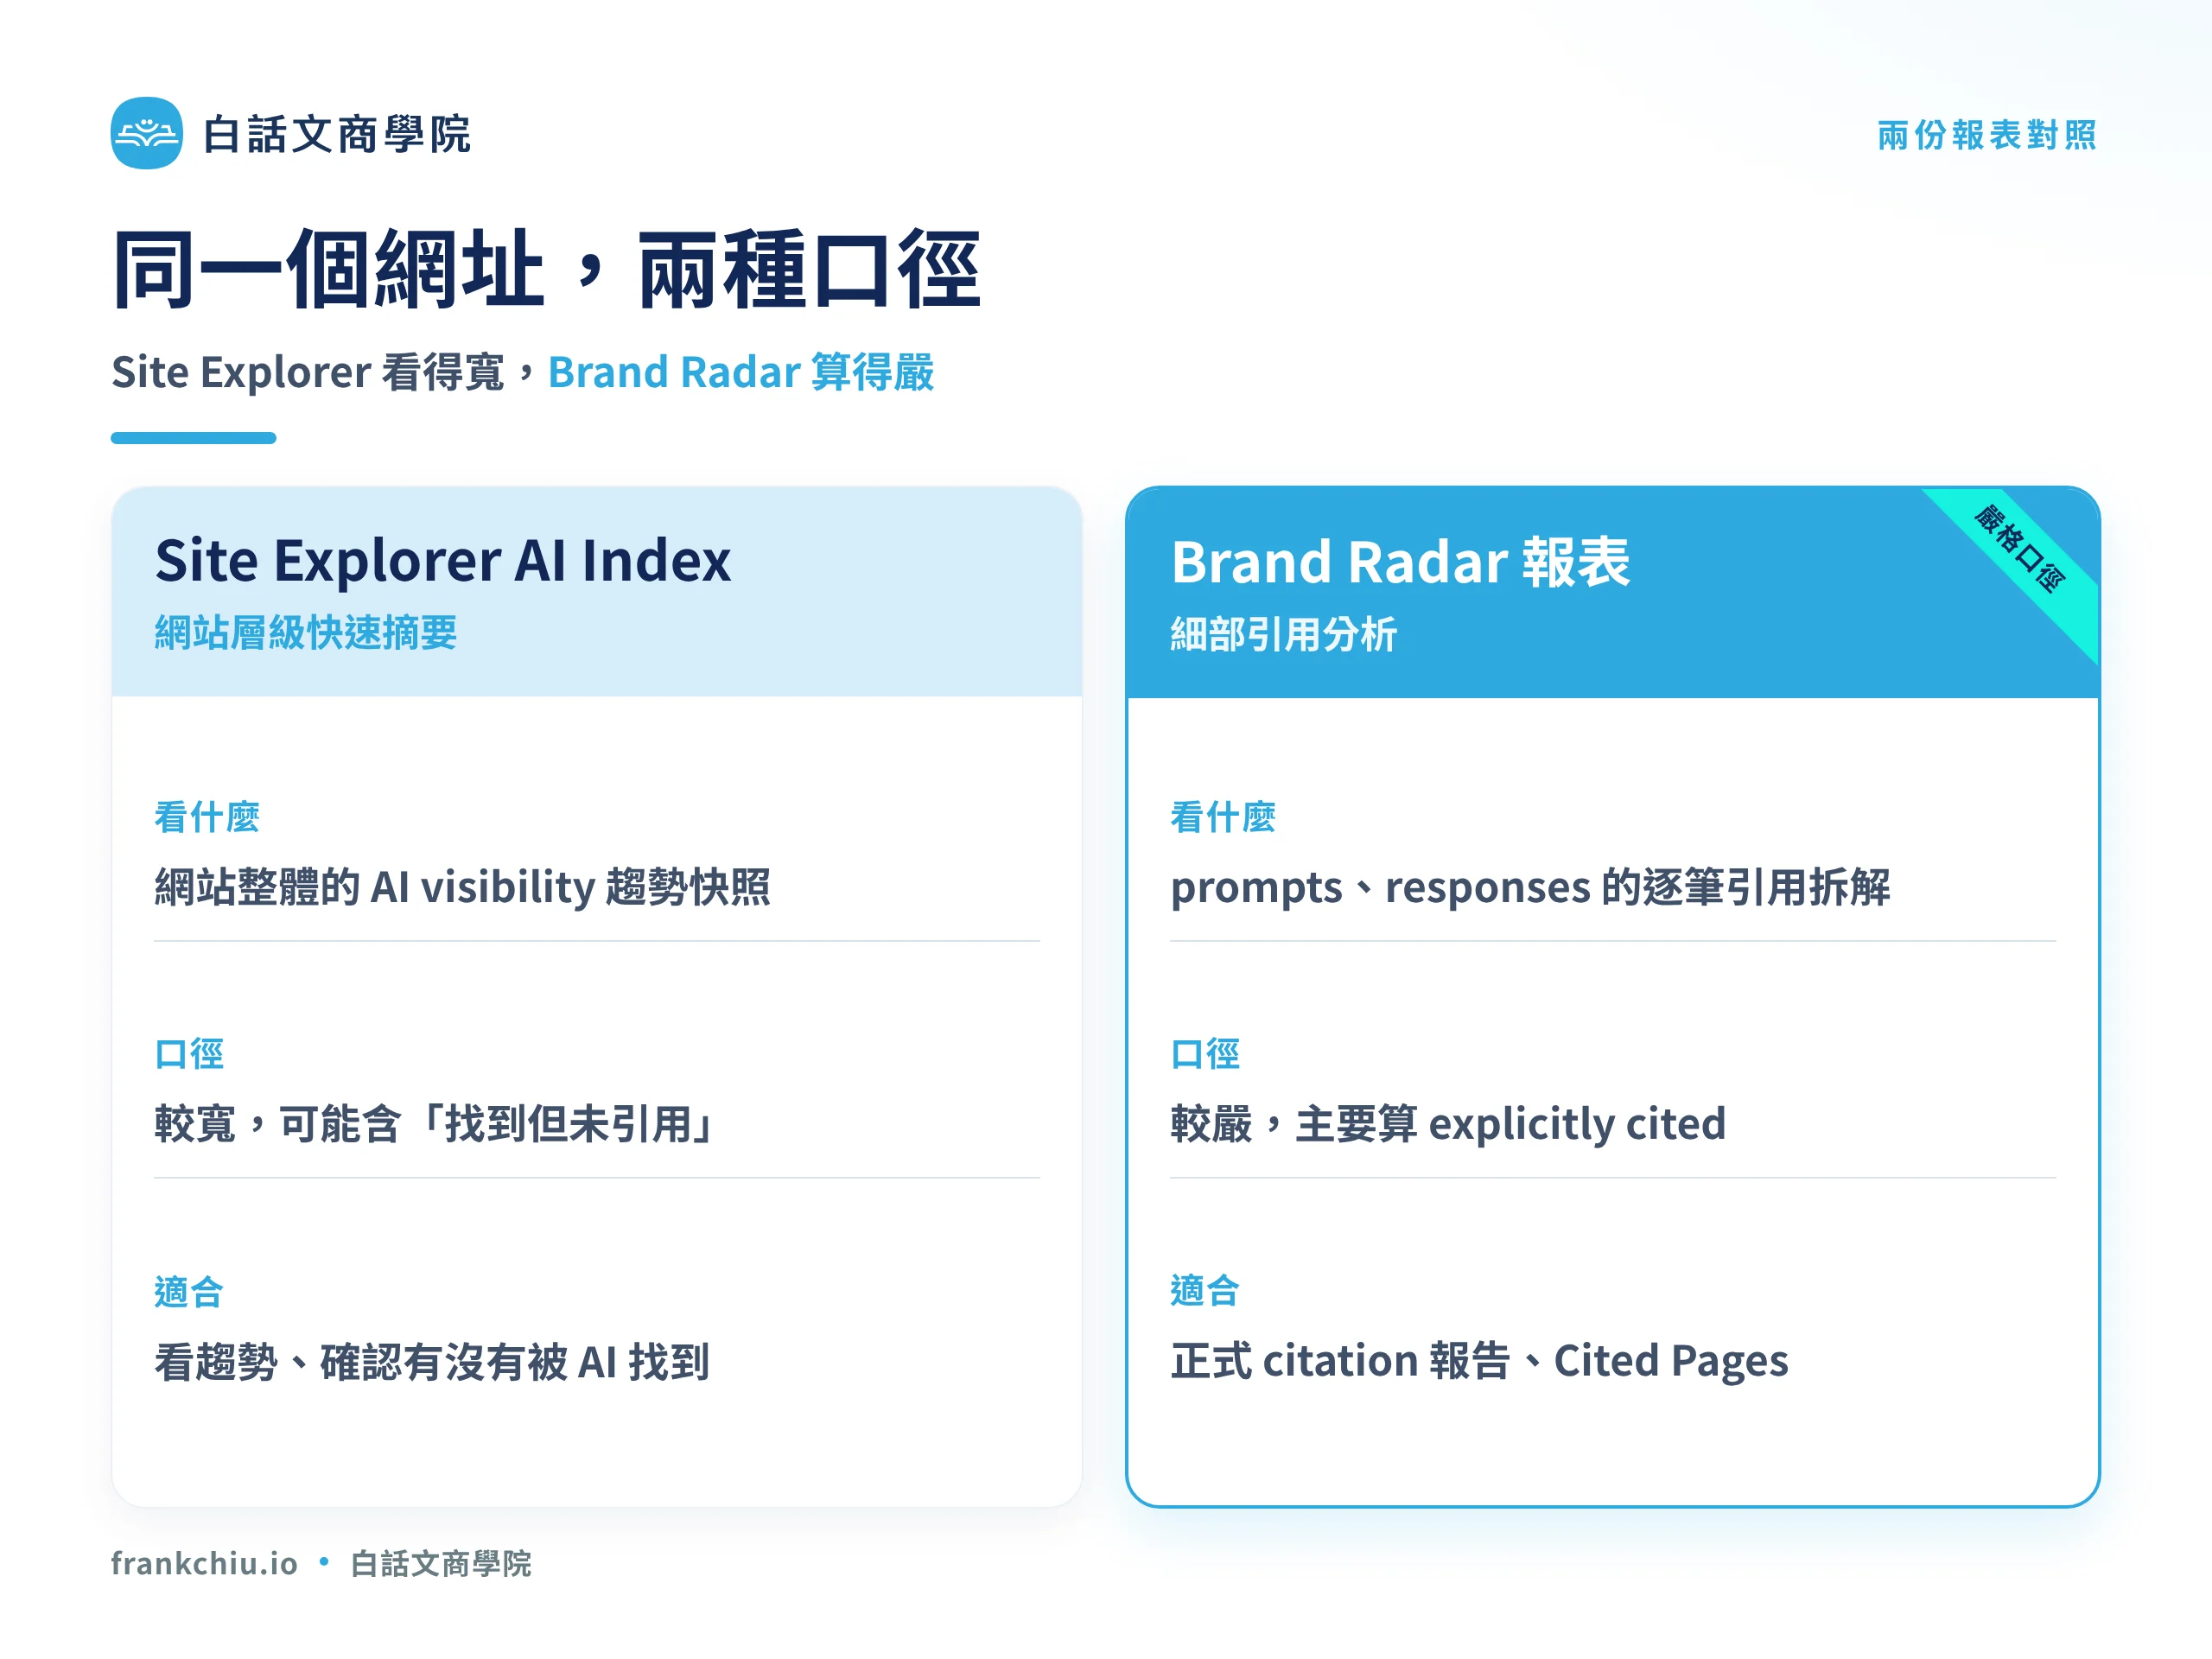Click 白話文商學院 in the footer
Screen dimensions: 2212x1659
pos(441,1563)
